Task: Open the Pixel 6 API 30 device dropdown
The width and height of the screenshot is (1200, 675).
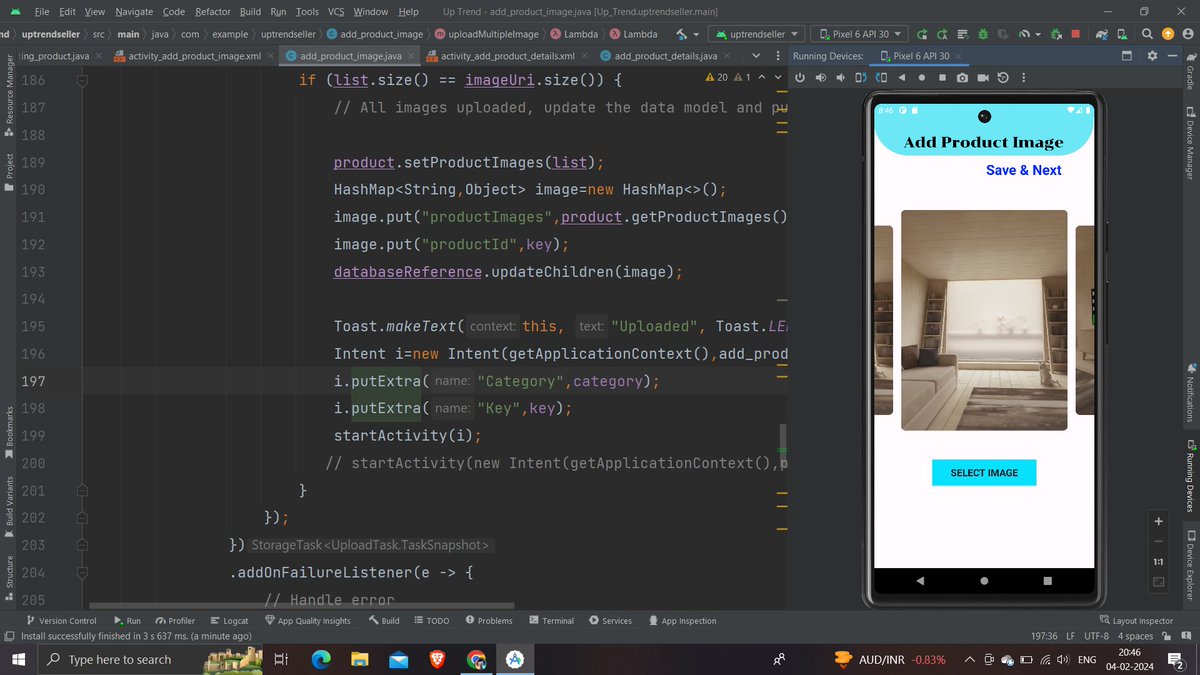Action: point(861,34)
